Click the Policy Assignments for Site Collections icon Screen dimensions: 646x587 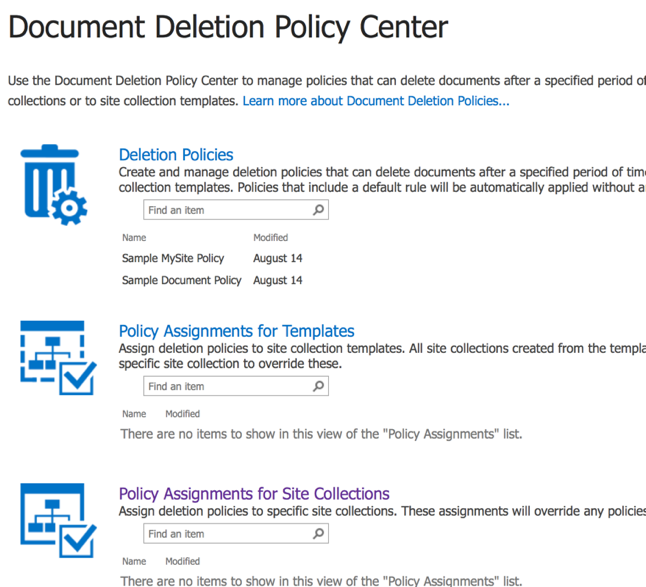point(58,519)
